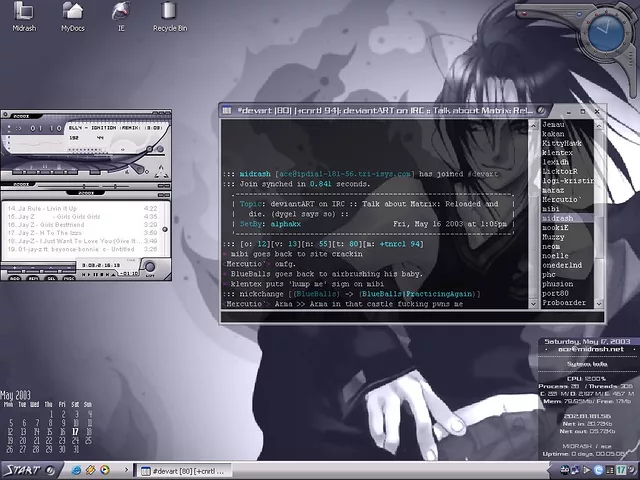Select playlist track 19 beyonce-bonnie Untitled
The image size is (640, 480).
(82, 249)
